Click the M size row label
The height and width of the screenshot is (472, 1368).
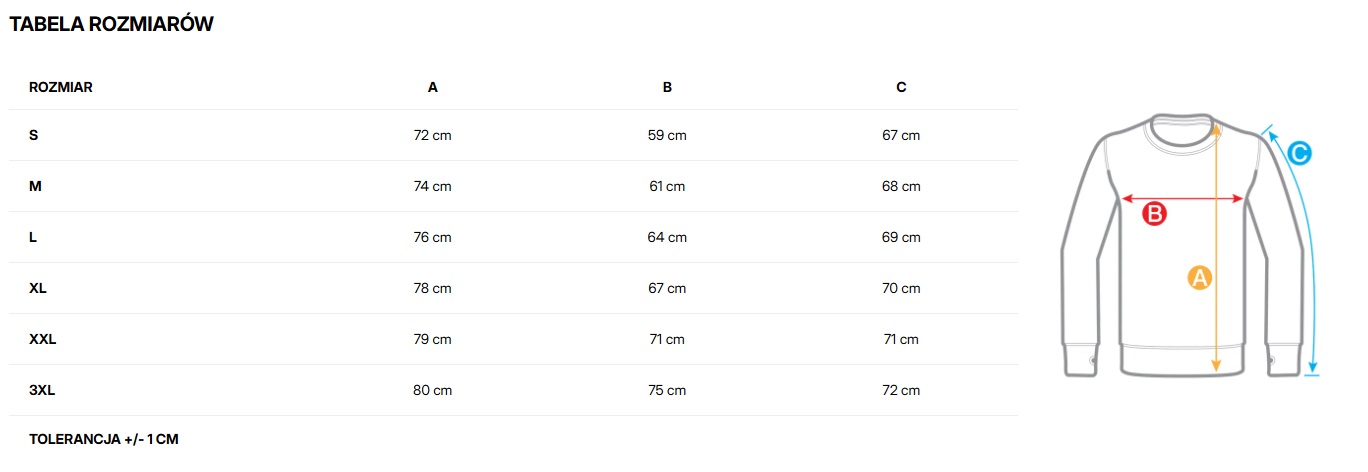click(x=35, y=186)
